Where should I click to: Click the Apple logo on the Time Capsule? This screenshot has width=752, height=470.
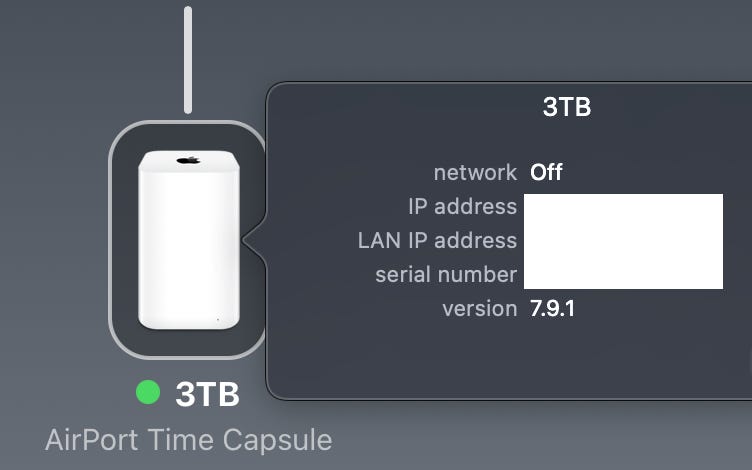point(188,160)
